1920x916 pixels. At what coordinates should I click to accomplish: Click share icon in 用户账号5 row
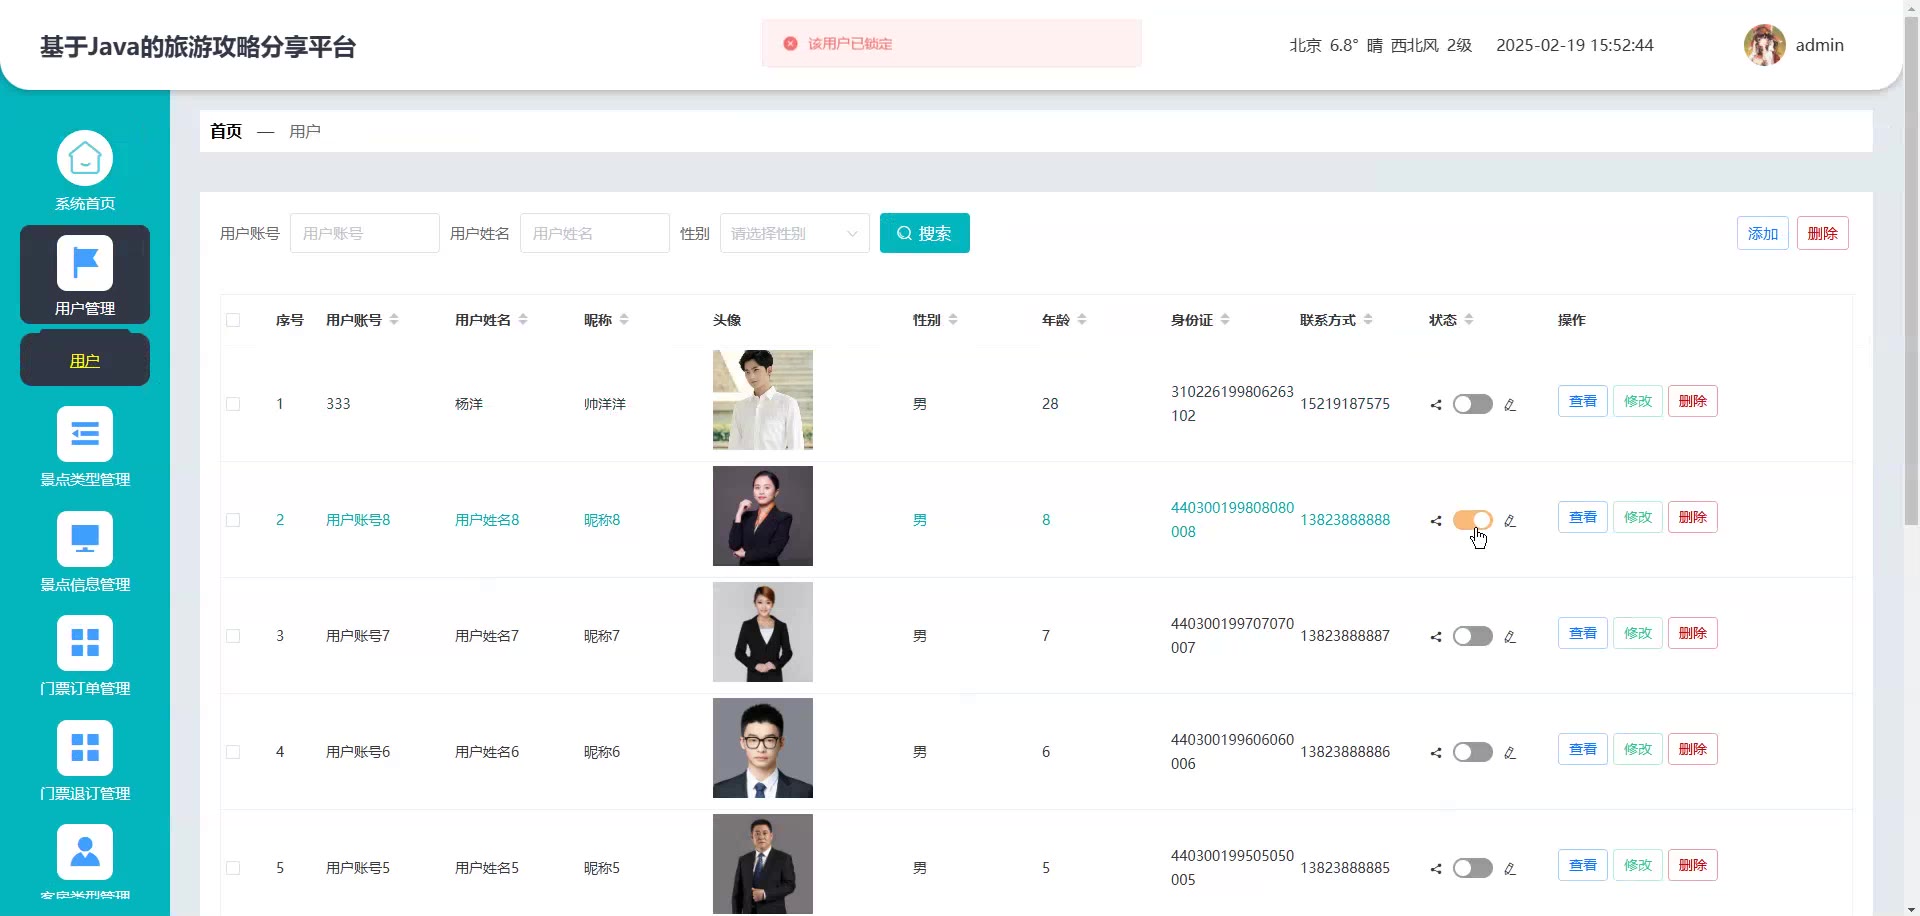click(1436, 869)
